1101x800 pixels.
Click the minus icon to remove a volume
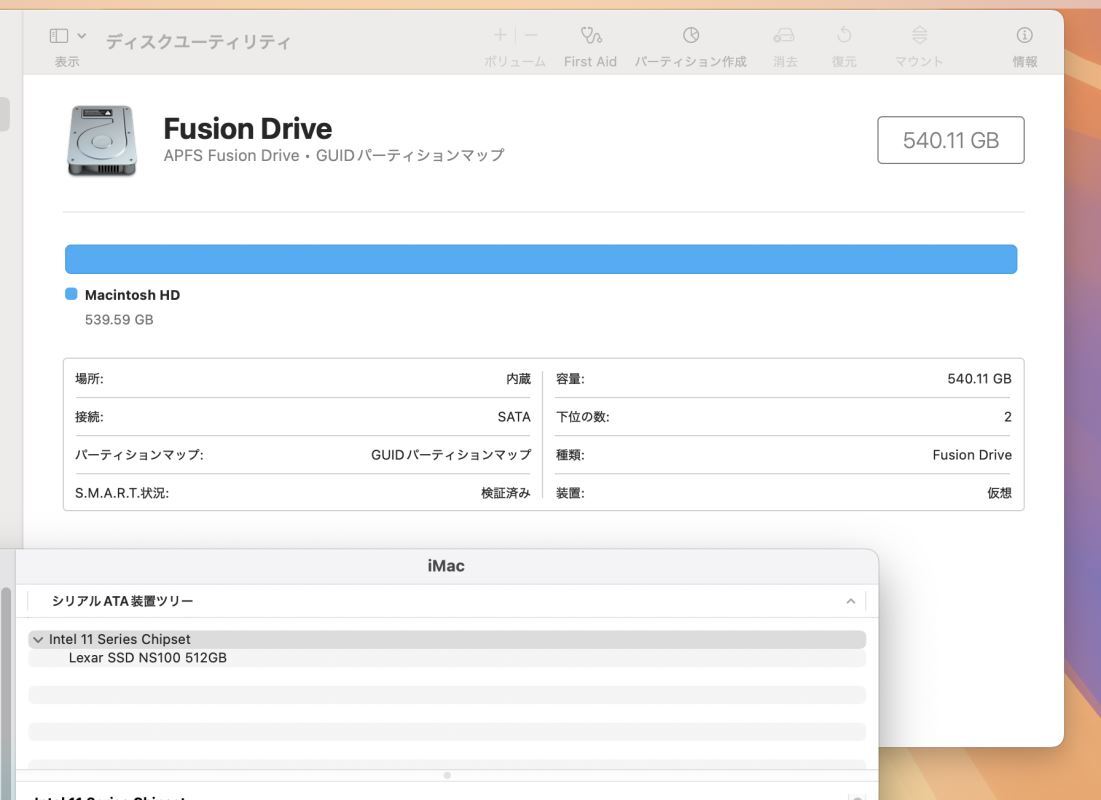pyautogui.click(x=531, y=36)
